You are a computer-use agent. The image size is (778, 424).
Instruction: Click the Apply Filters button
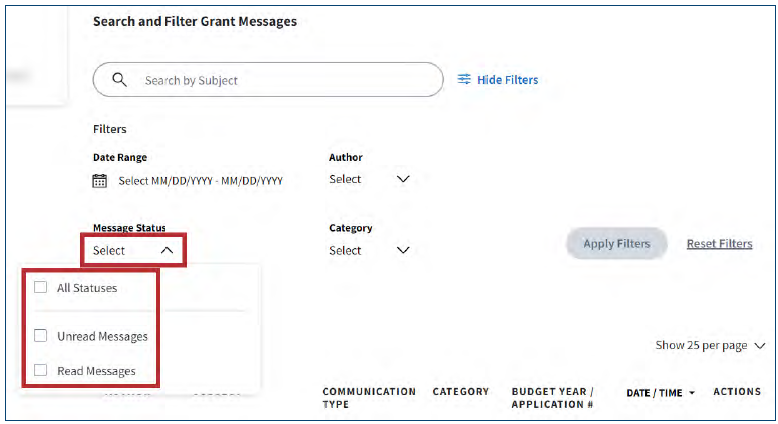(x=616, y=244)
